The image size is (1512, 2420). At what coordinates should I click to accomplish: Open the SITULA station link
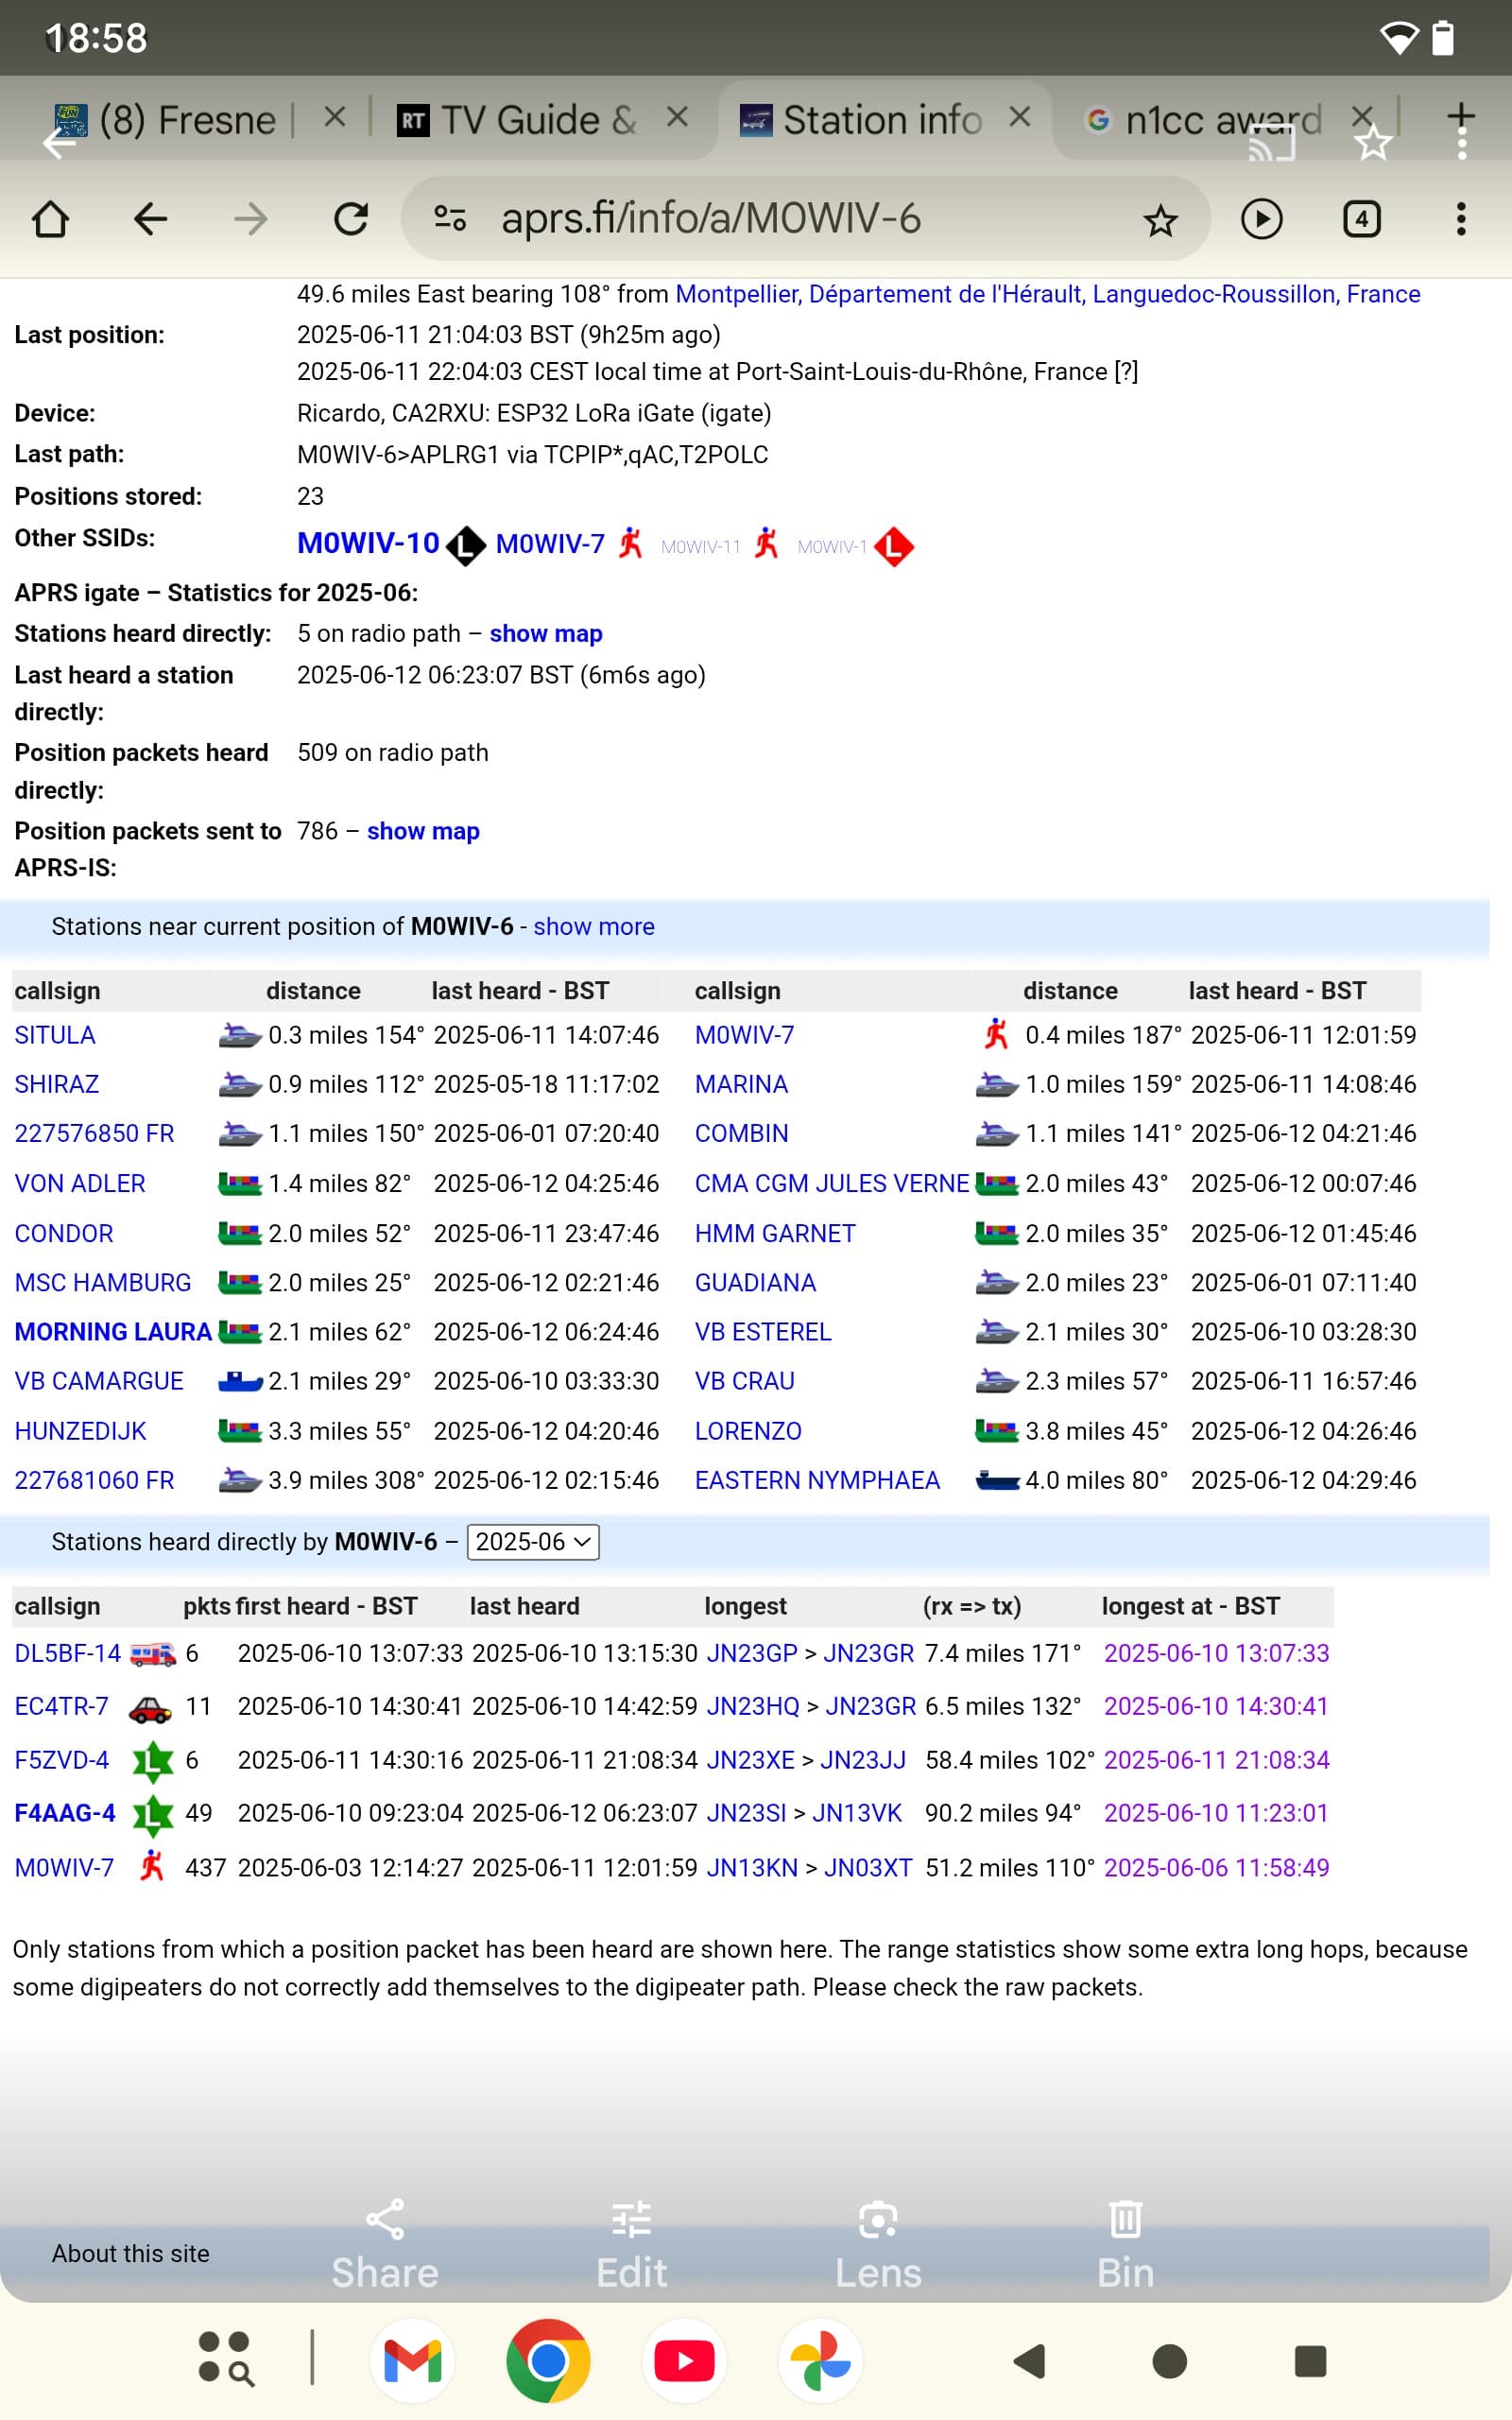[55, 1035]
